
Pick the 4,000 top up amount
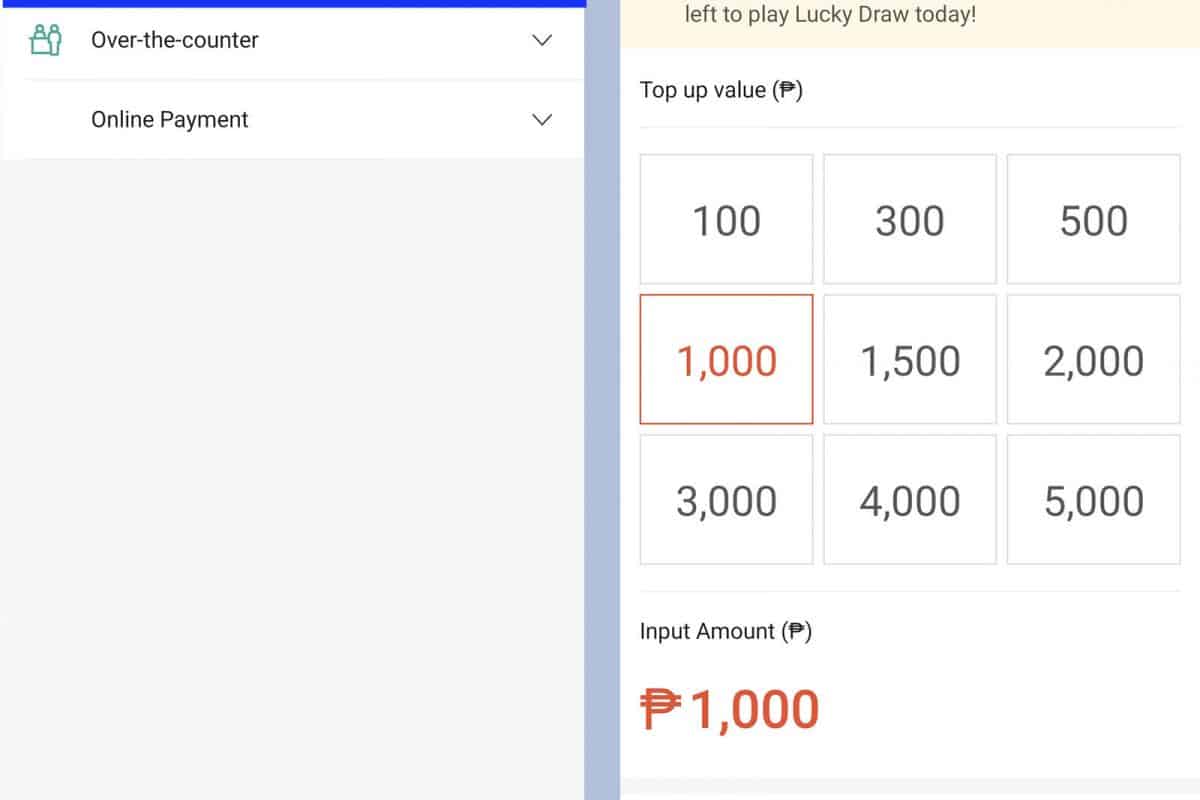point(909,500)
